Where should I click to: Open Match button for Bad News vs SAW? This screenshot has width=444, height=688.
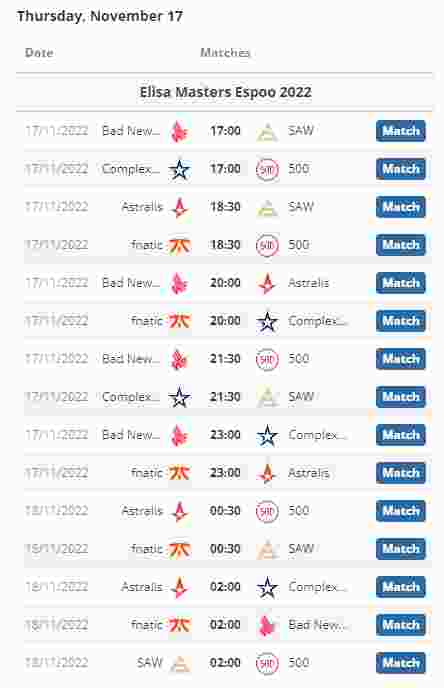coord(401,131)
